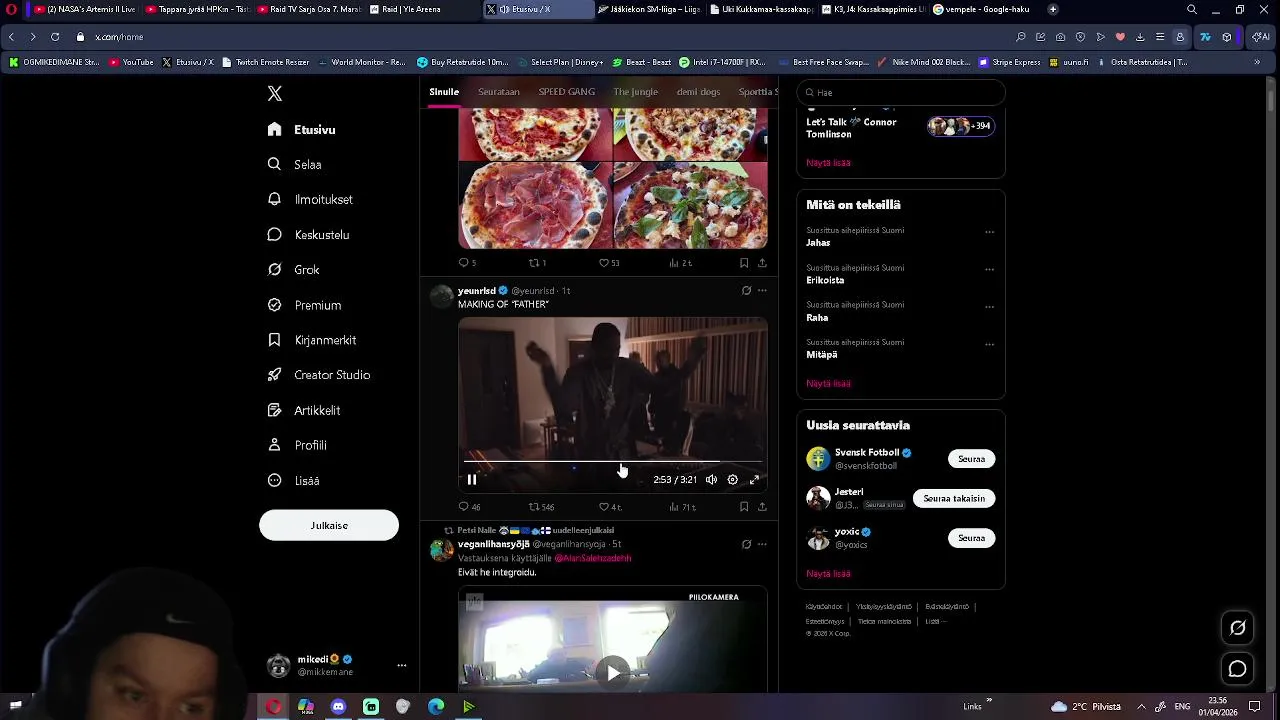The image size is (1280, 720).
Task: Open Keskustelu messages
Action: [x=309, y=235]
